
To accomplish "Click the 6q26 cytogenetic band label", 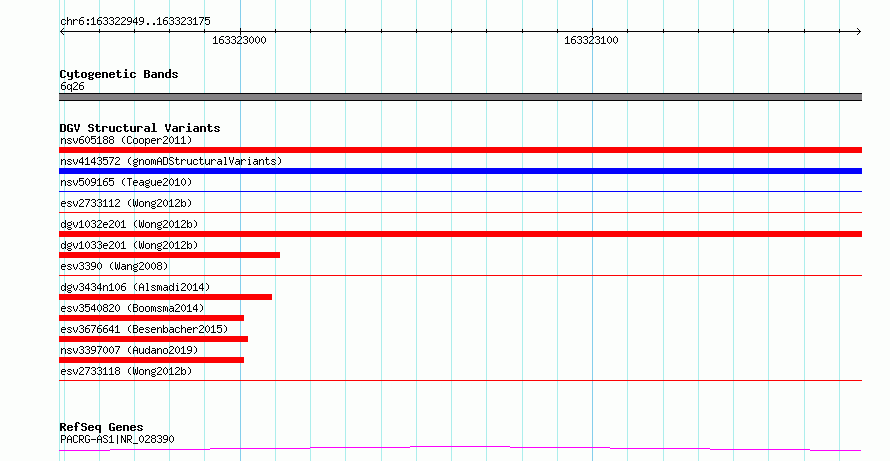I will pyautogui.click(x=72, y=86).
